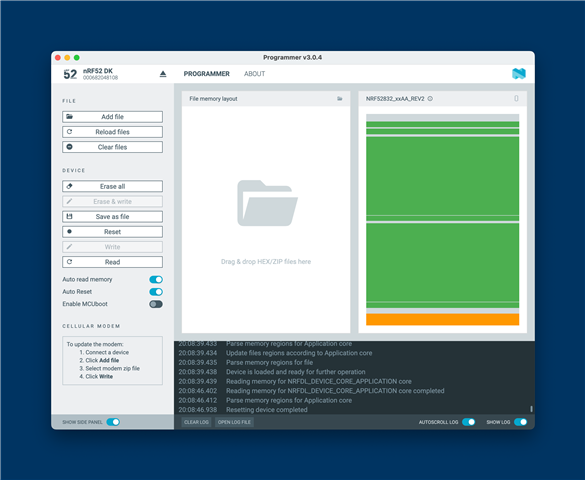Open the About tab
The width and height of the screenshot is (585, 480).
point(254,74)
